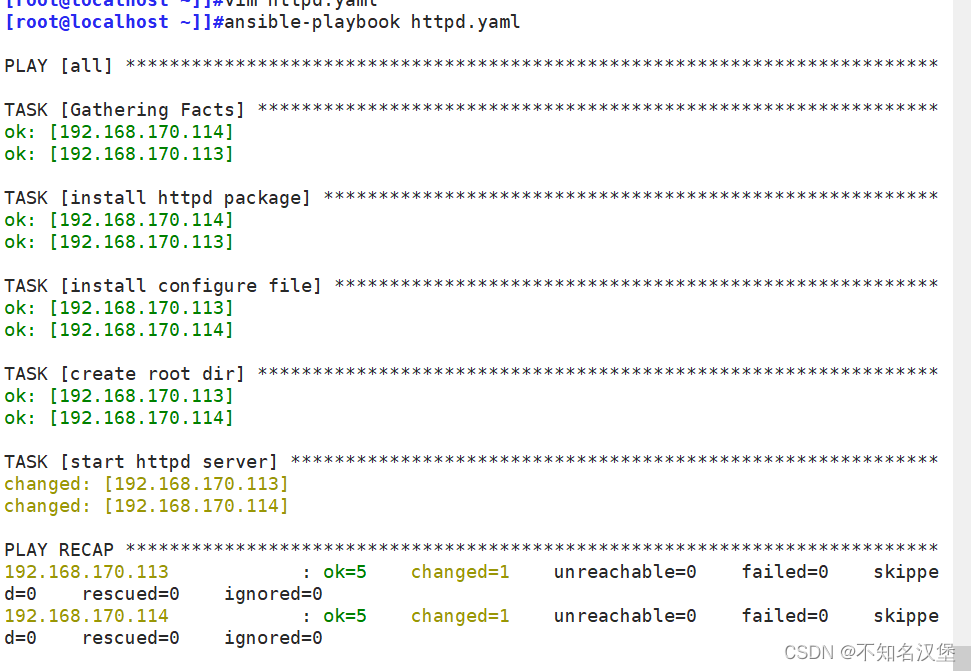
Task: Click unreachable=0 in the 192.168.170.113 recap row
Action: [x=625, y=572]
